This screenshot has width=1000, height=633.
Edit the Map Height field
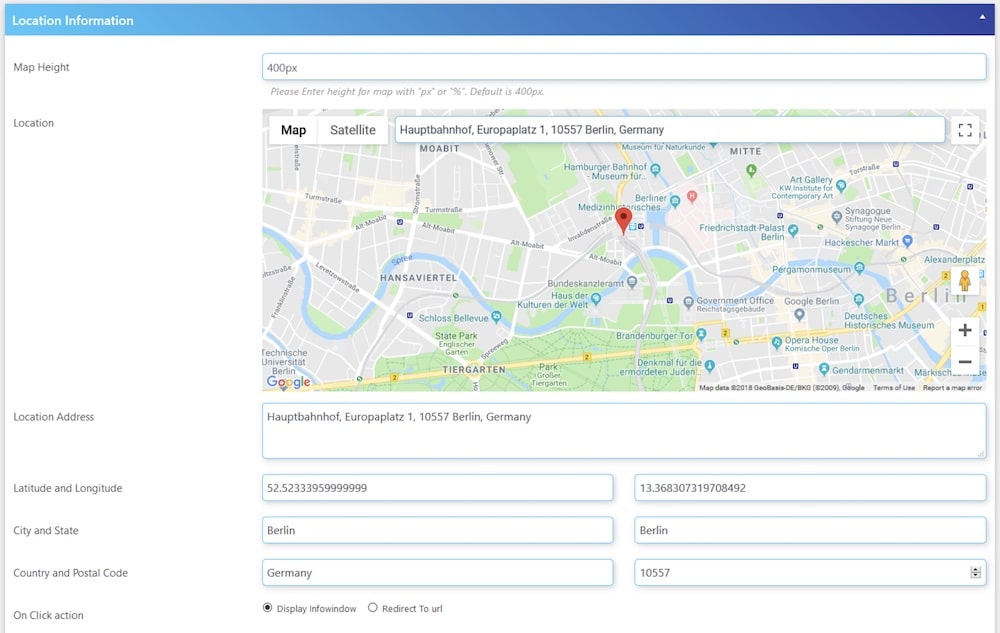[624, 67]
